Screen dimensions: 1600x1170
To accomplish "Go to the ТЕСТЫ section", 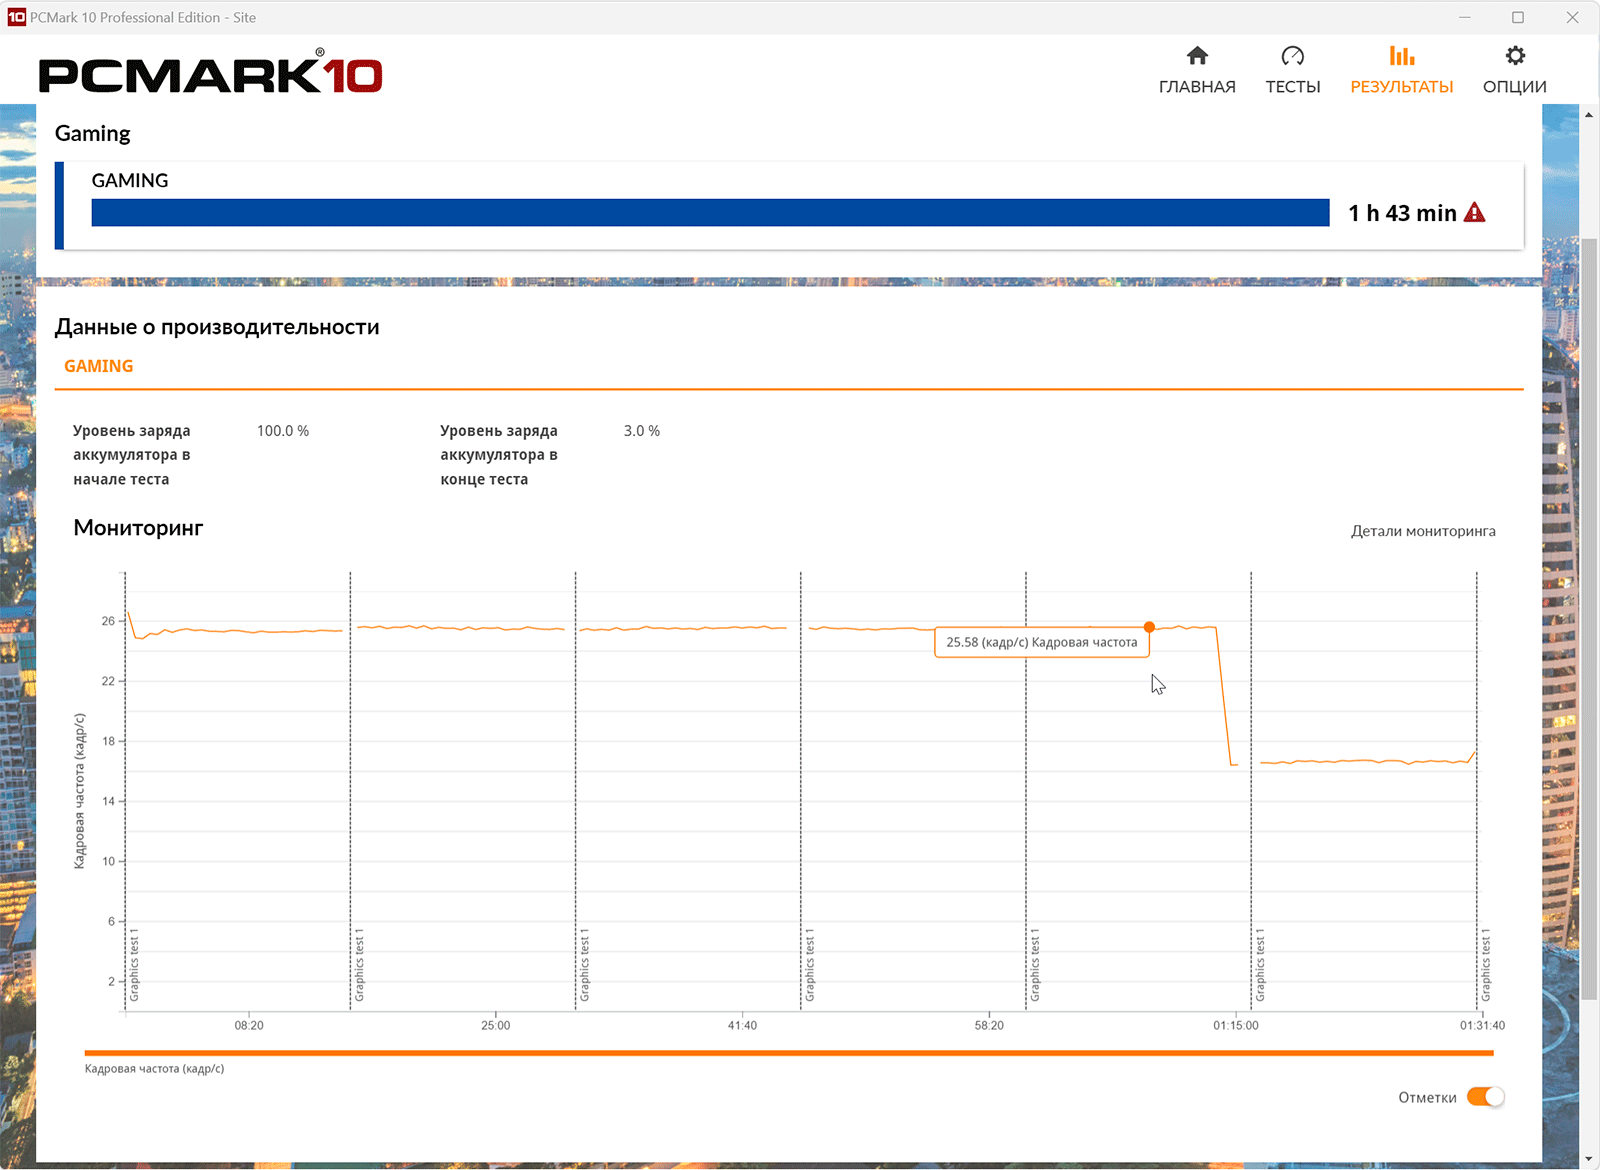I will [1293, 70].
